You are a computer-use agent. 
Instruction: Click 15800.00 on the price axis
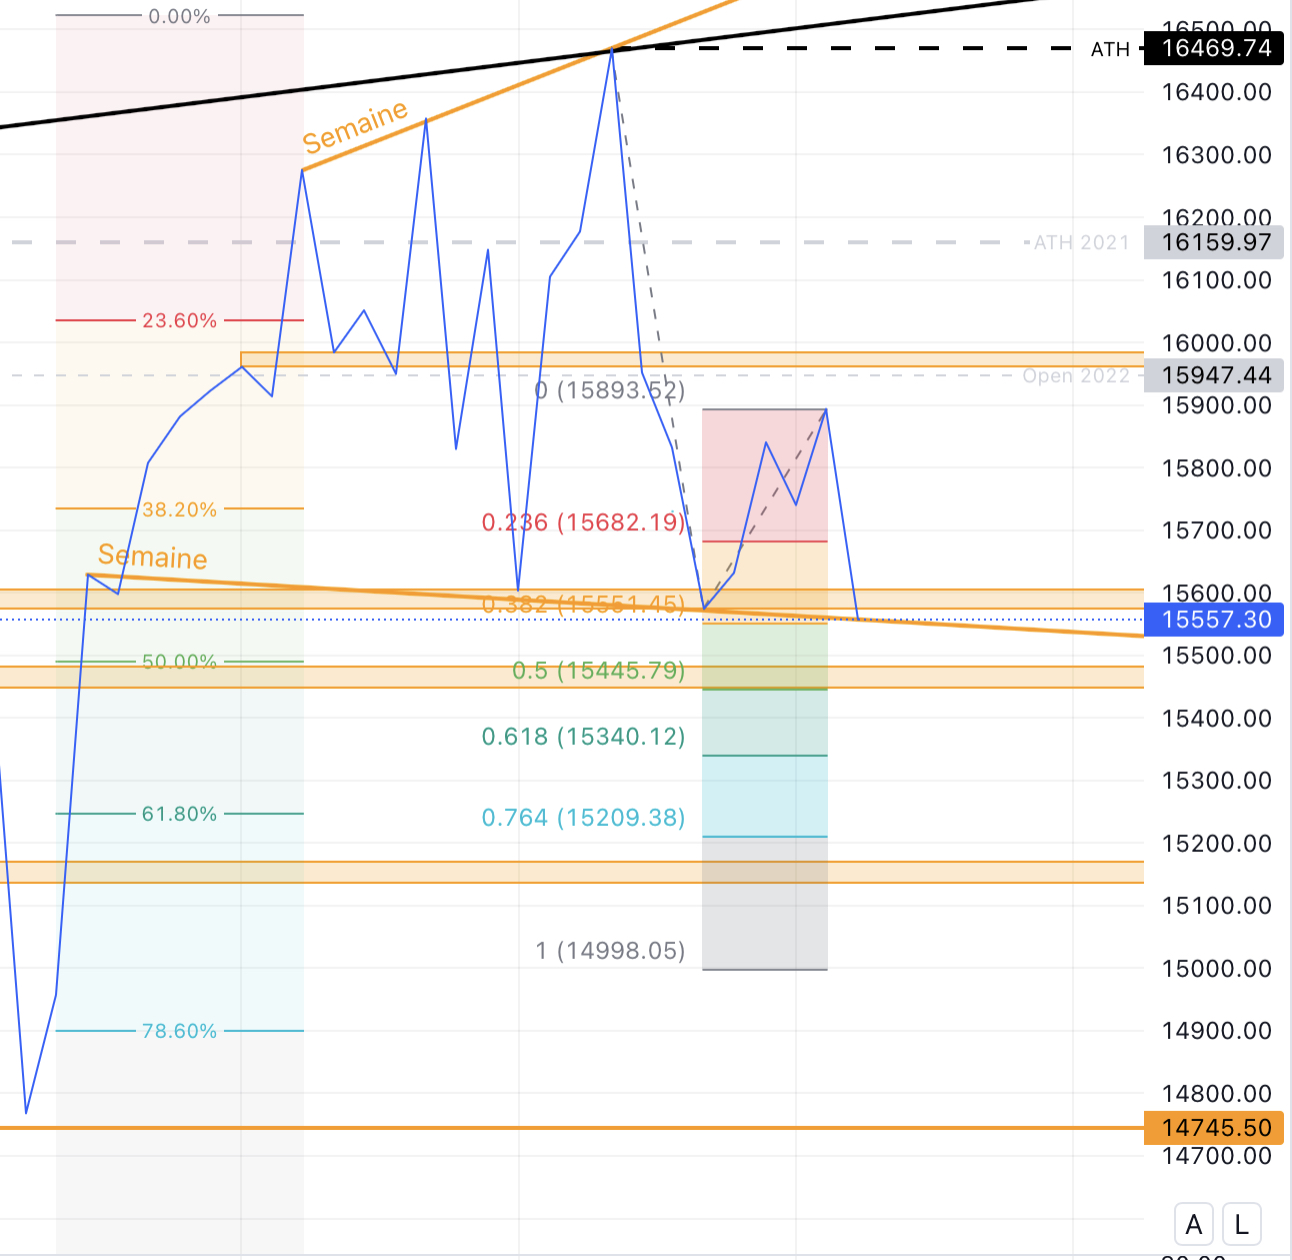(x=1216, y=468)
